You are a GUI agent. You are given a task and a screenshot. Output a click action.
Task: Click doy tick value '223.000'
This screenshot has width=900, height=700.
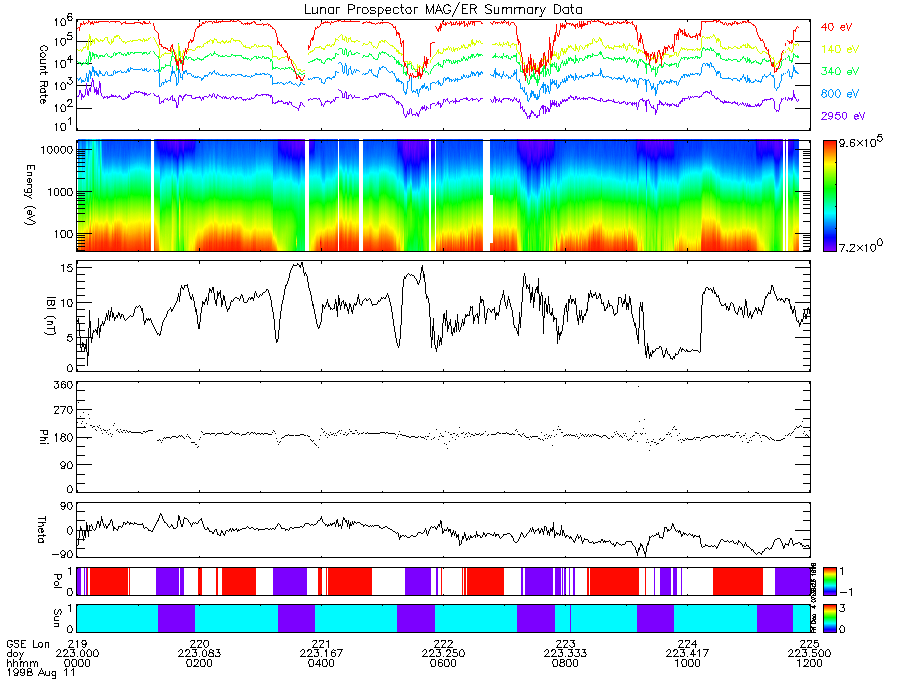coord(77,654)
